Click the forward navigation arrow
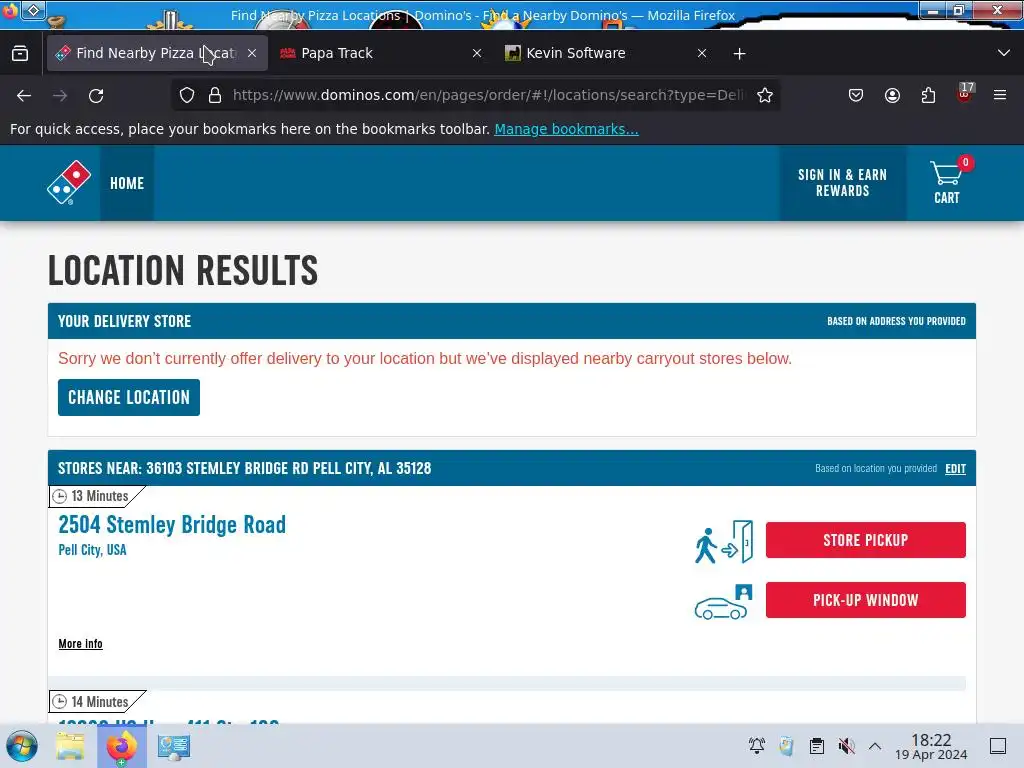The height and width of the screenshot is (768, 1024). (x=60, y=95)
